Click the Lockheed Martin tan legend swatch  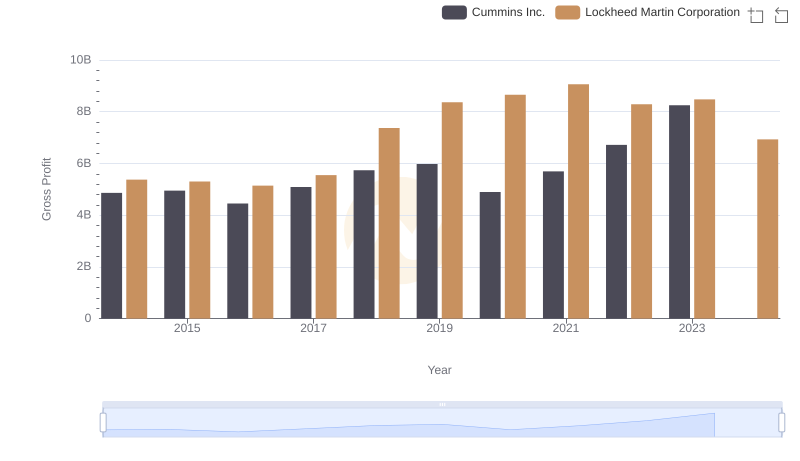click(x=567, y=12)
